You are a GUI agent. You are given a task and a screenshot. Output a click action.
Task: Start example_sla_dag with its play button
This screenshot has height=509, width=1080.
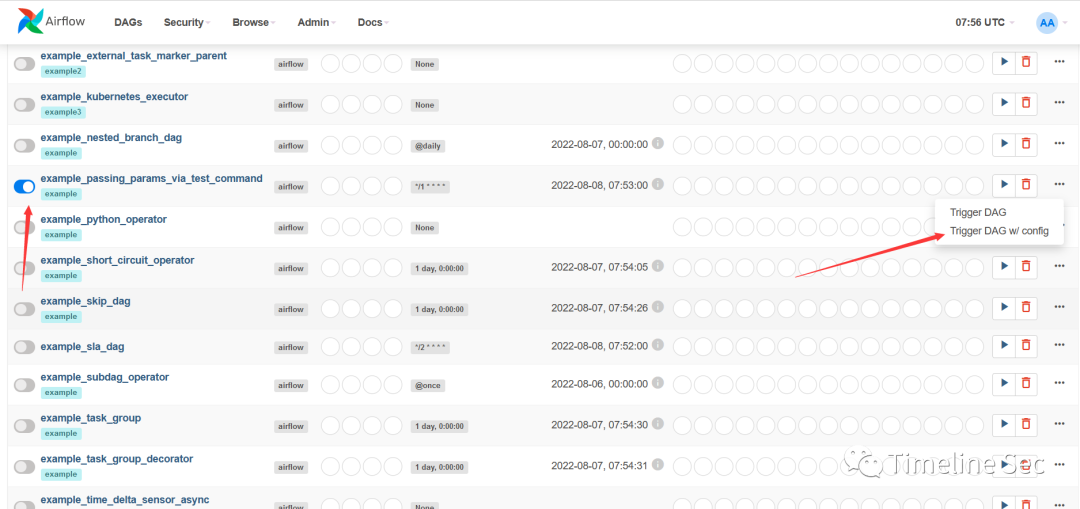click(x=1004, y=344)
